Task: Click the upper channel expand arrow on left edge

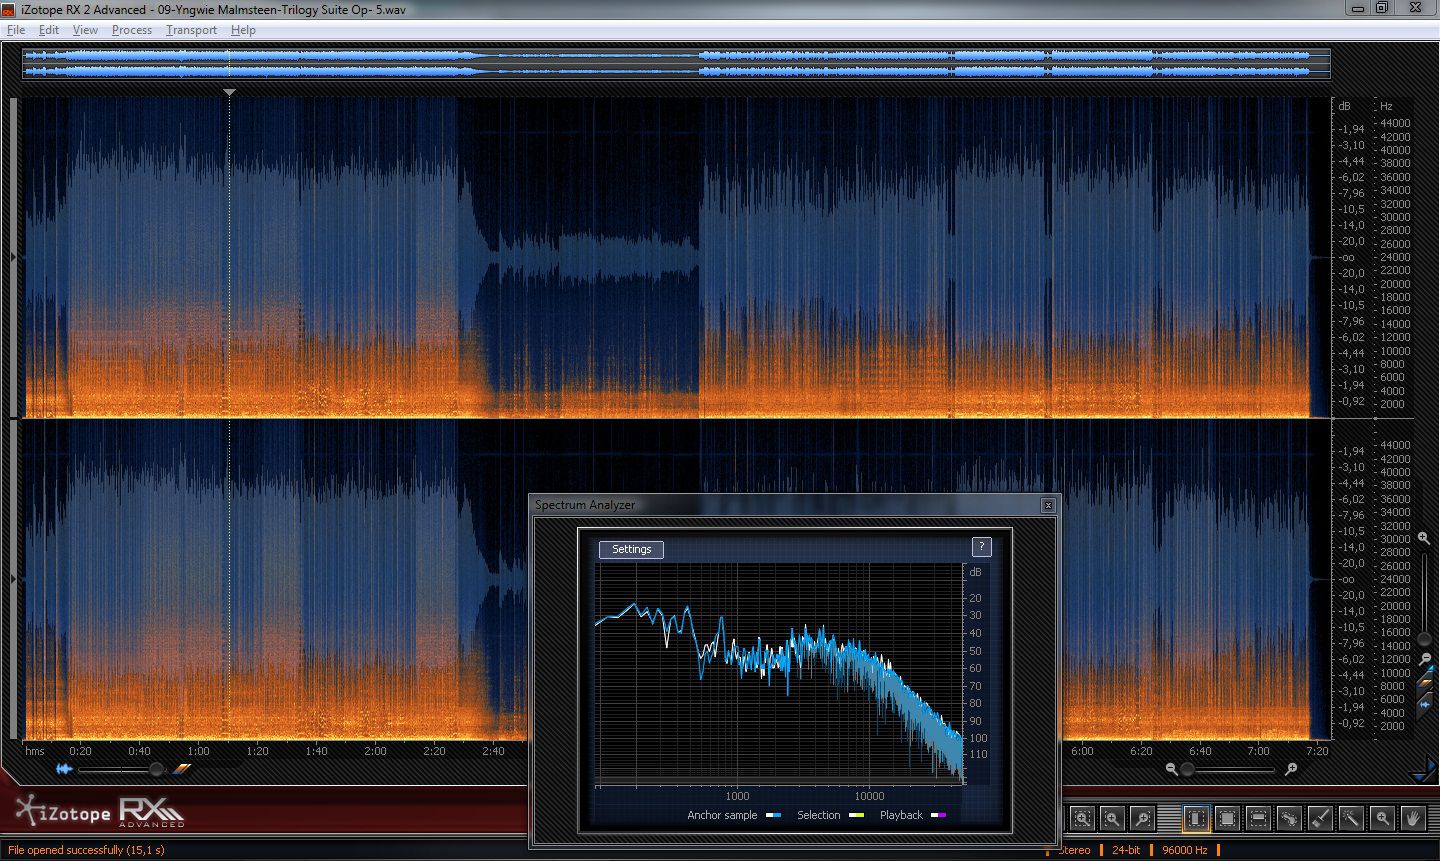Action: pyautogui.click(x=13, y=257)
